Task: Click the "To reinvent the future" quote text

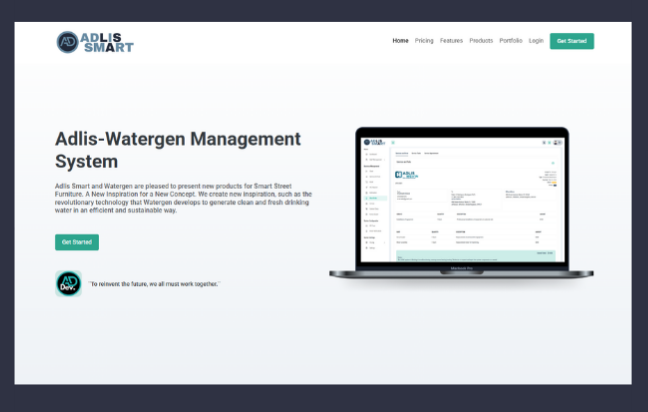Action: click(x=154, y=284)
